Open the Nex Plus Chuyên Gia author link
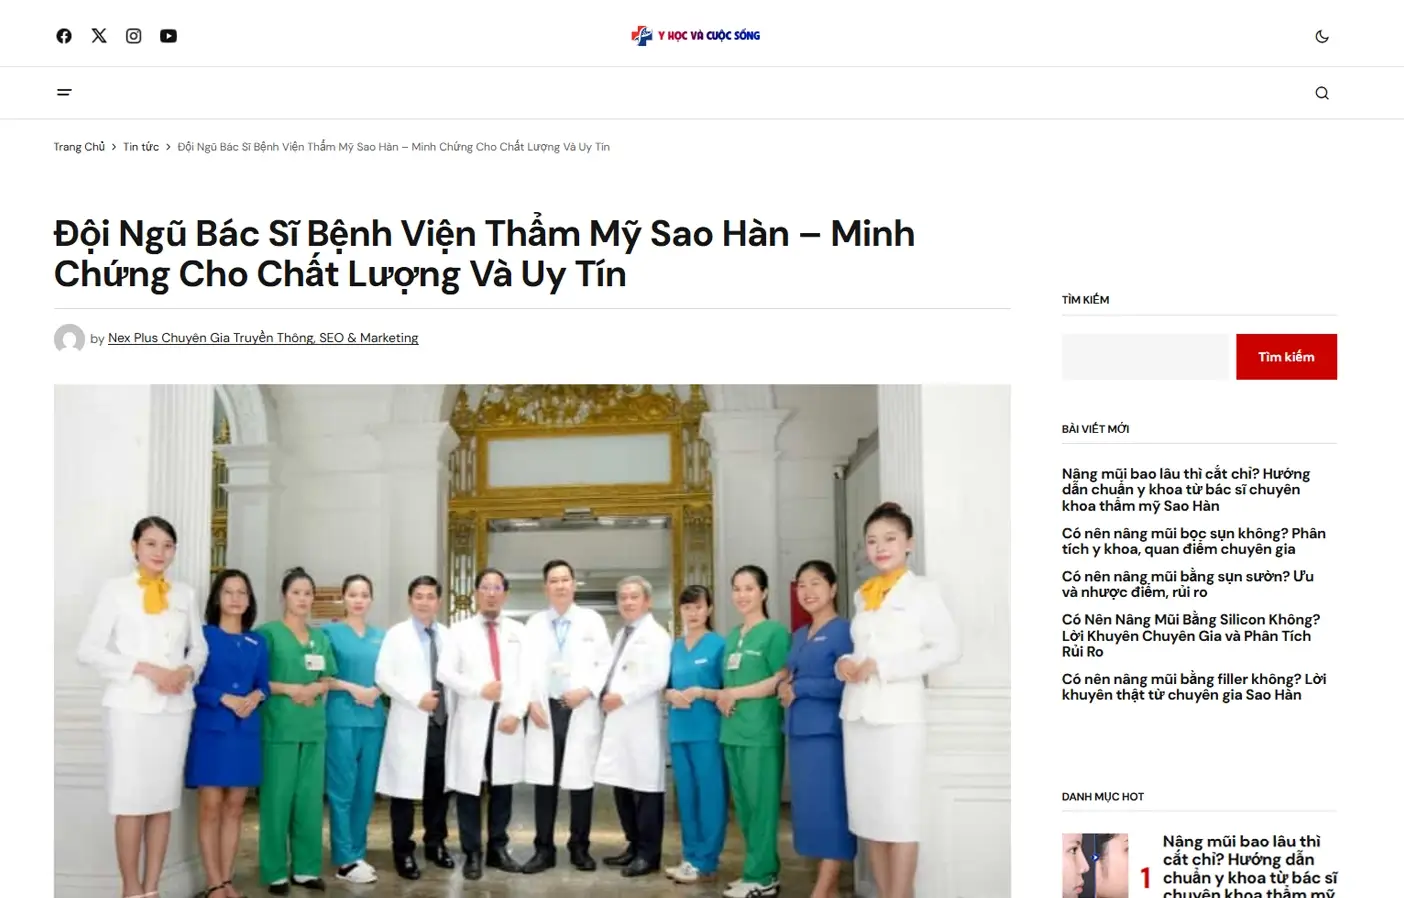This screenshot has width=1404, height=898. [x=263, y=338]
